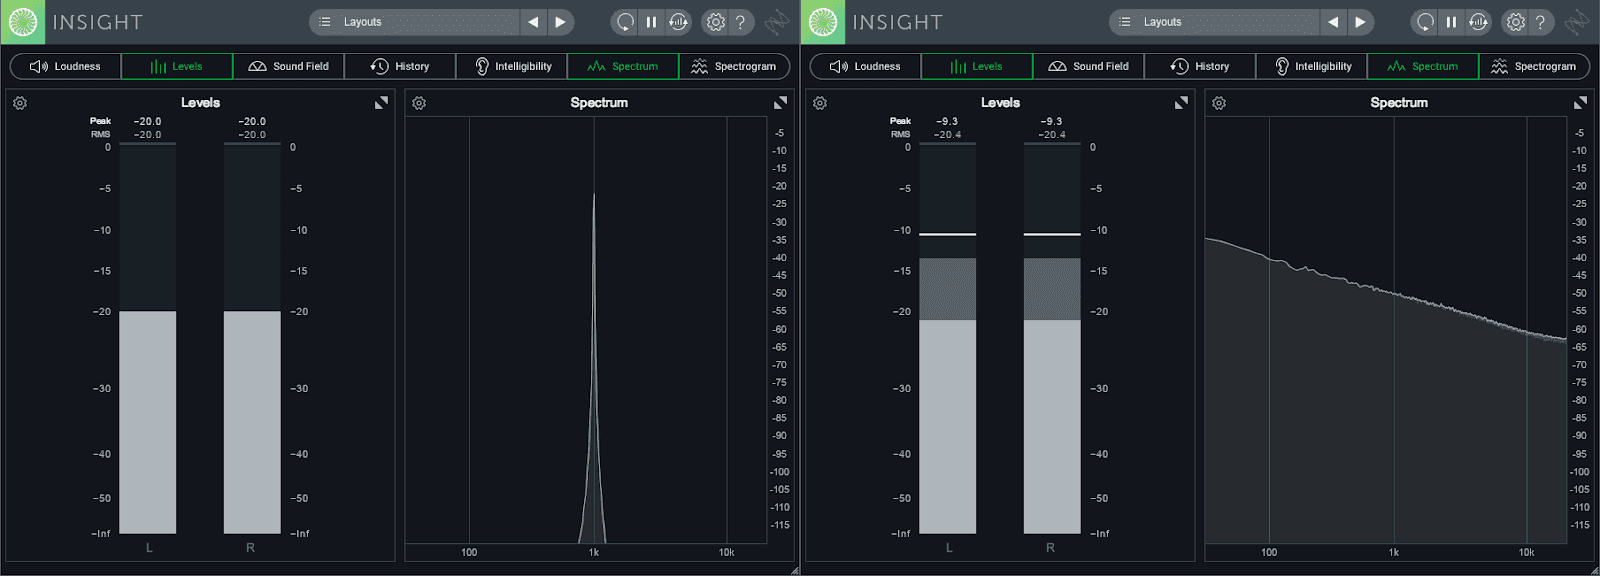This screenshot has width=1600, height=576.
Task: Open Levels panel settings gear, left window
Action: pos(20,103)
